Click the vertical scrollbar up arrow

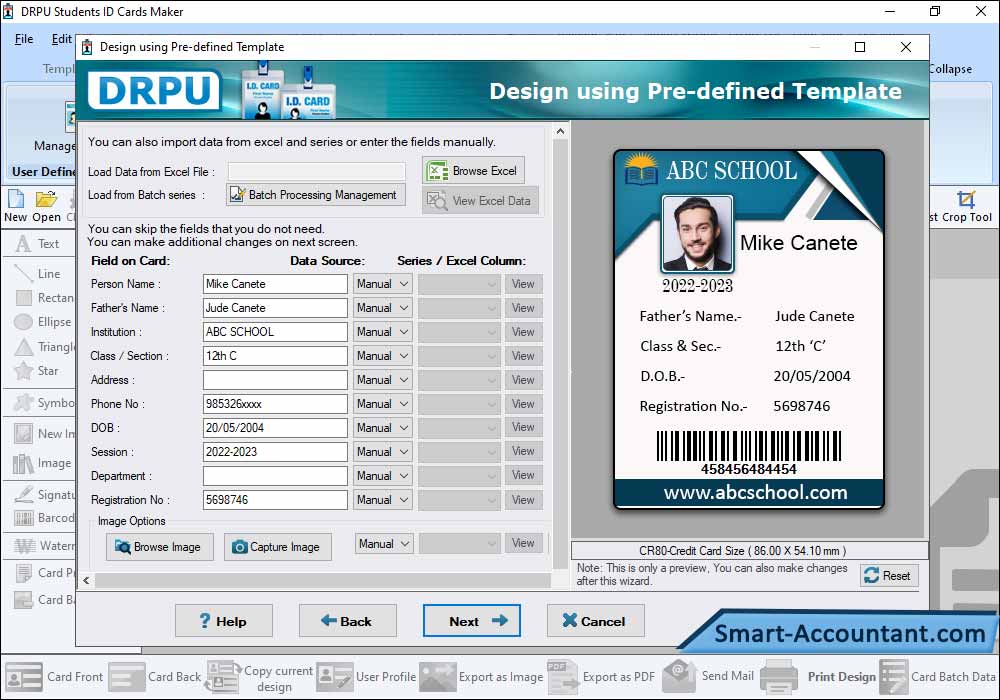coord(560,131)
